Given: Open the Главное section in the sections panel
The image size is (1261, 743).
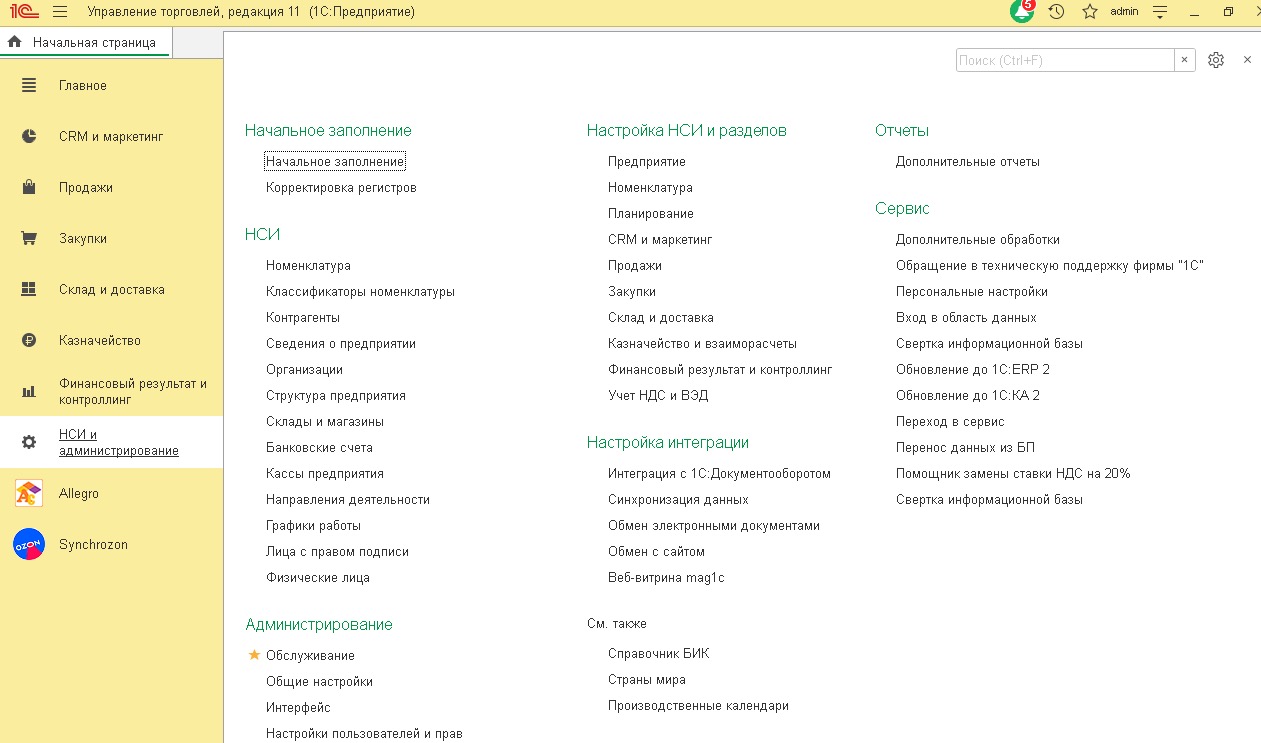Looking at the screenshot, I should [112, 86].
